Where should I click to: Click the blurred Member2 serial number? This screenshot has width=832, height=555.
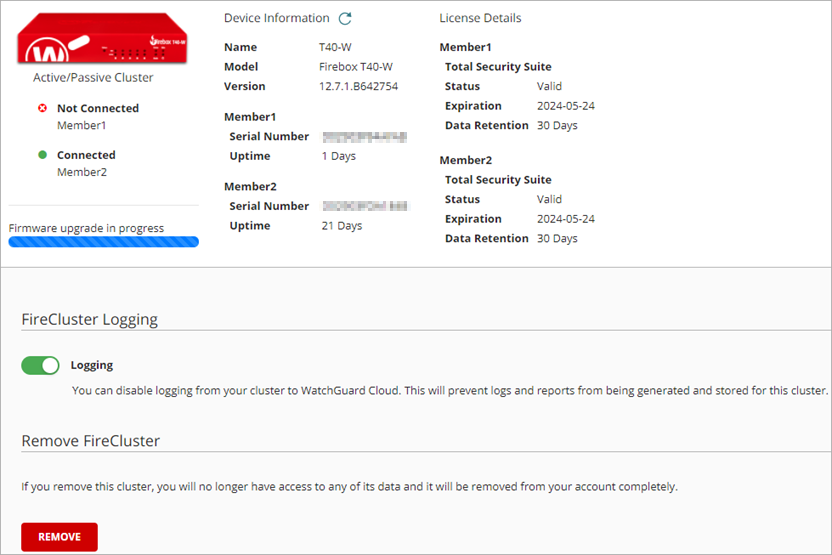pyautogui.click(x=365, y=206)
